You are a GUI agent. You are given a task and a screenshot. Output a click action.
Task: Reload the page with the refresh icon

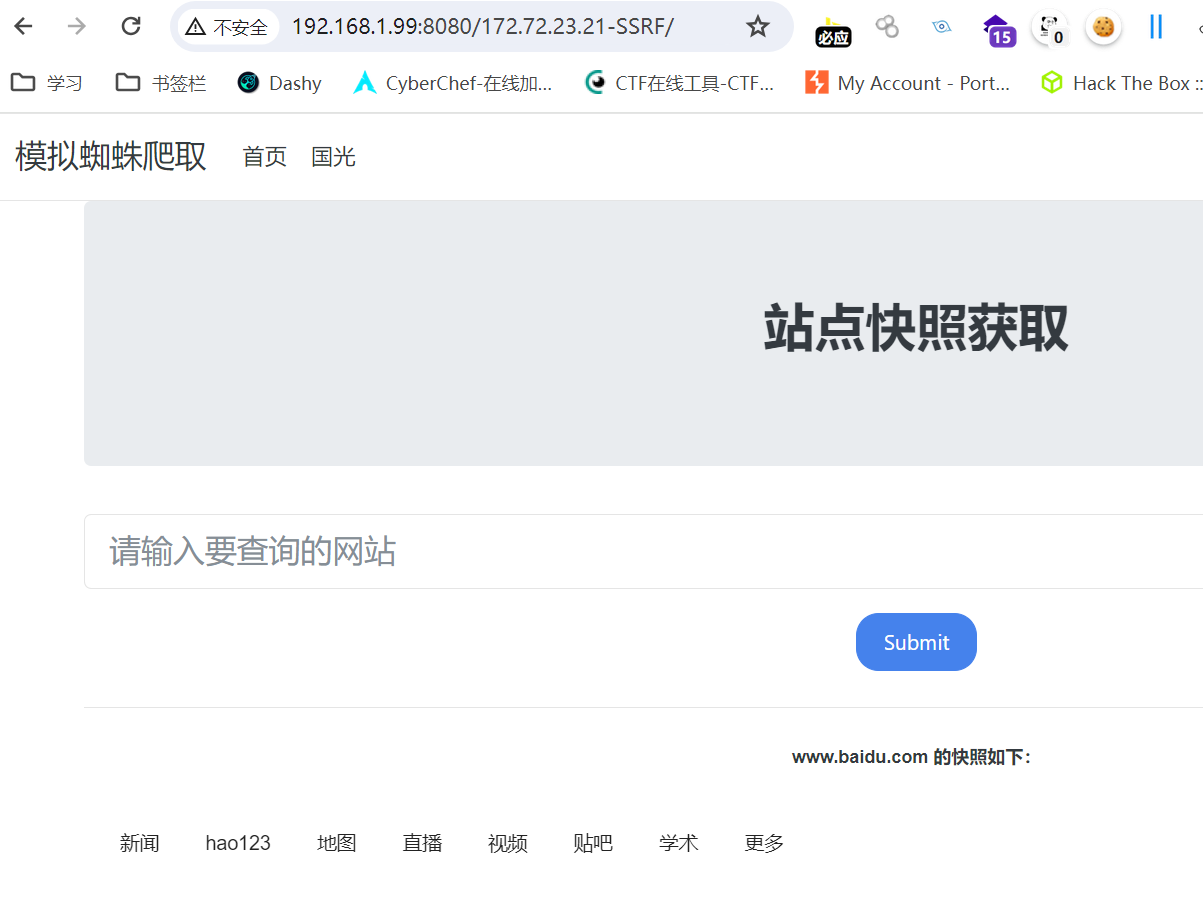[130, 26]
